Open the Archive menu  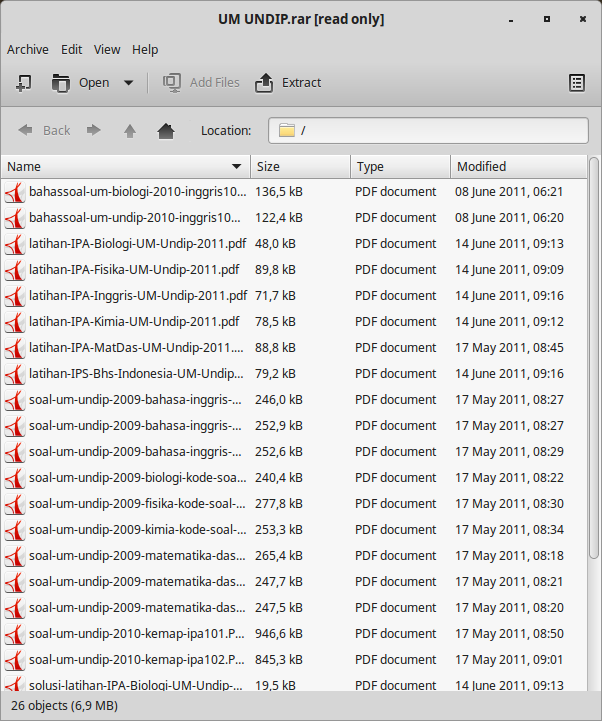[x=28, y=50]
